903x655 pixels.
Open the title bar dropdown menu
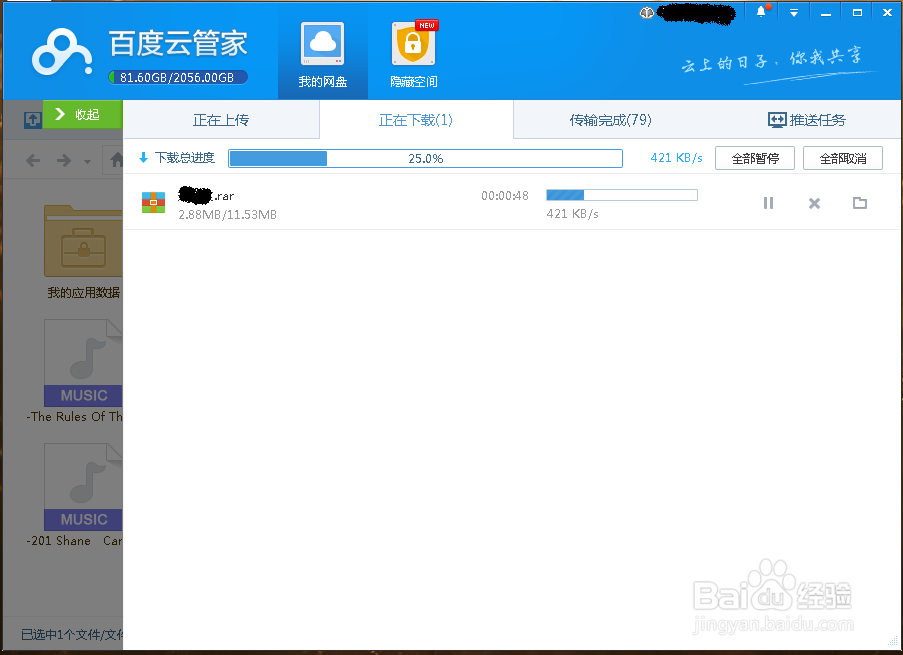(794, 12)
